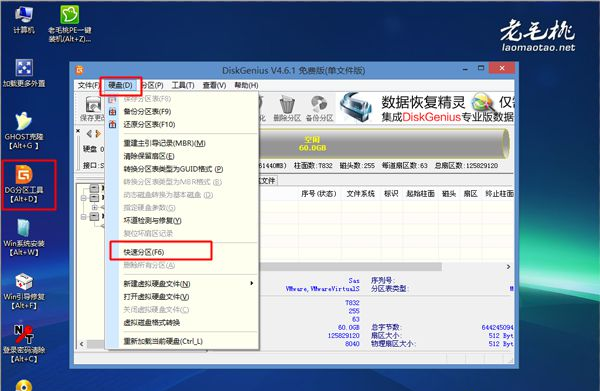This screenshot has width=601, height=391.
Task: Open 老毛桃PE一键装机 desktop icon
Action: click(70, 24)
